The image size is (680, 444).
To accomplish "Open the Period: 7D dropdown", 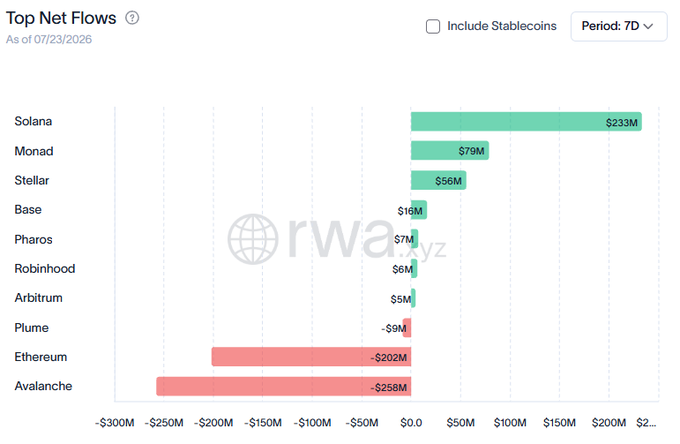I will click(x=618, y=26).
